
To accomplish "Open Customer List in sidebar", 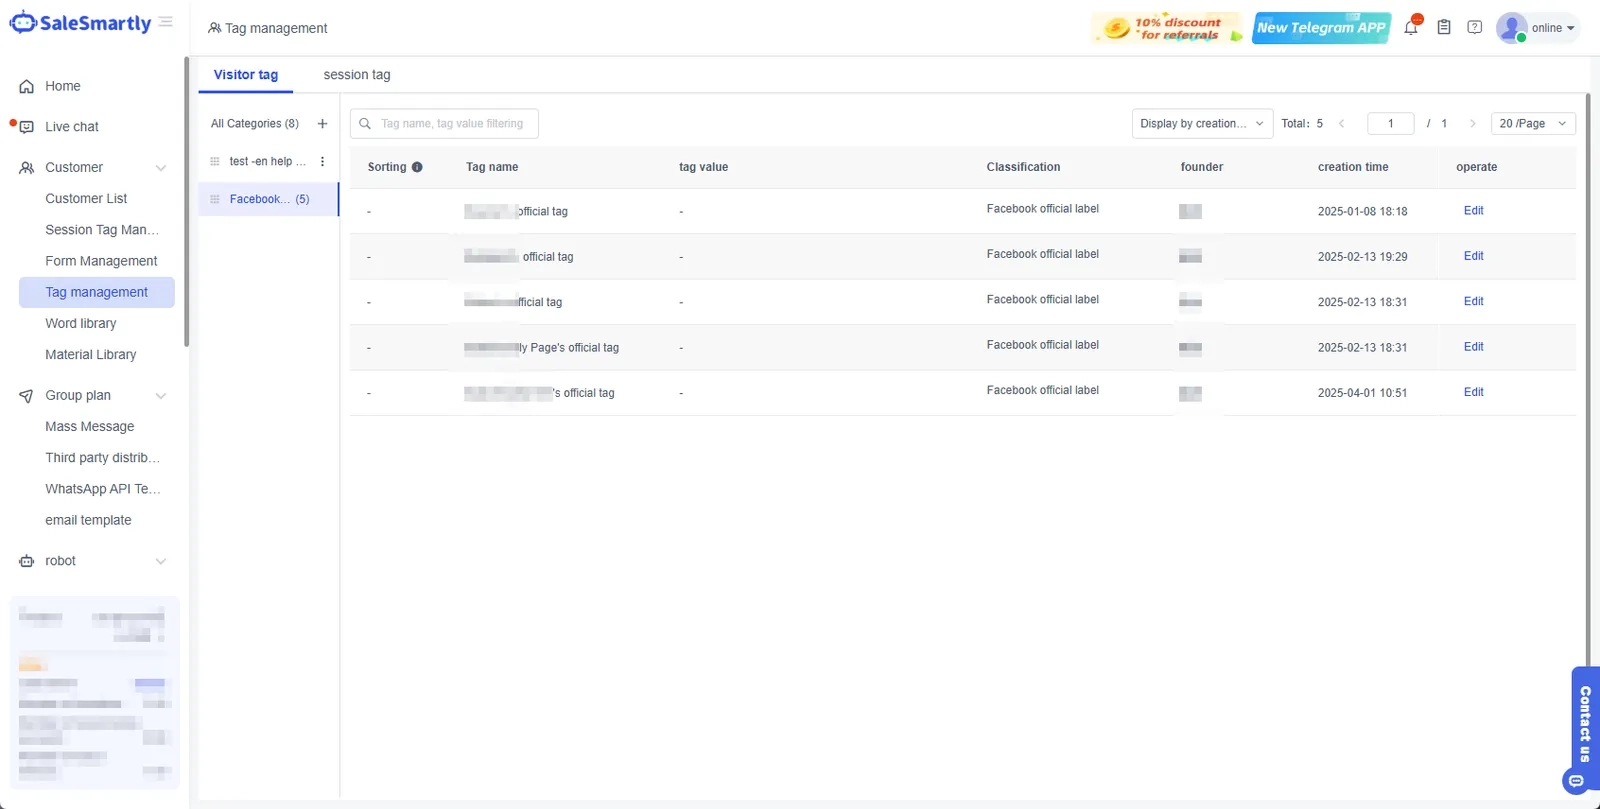I will click(86, 199).
